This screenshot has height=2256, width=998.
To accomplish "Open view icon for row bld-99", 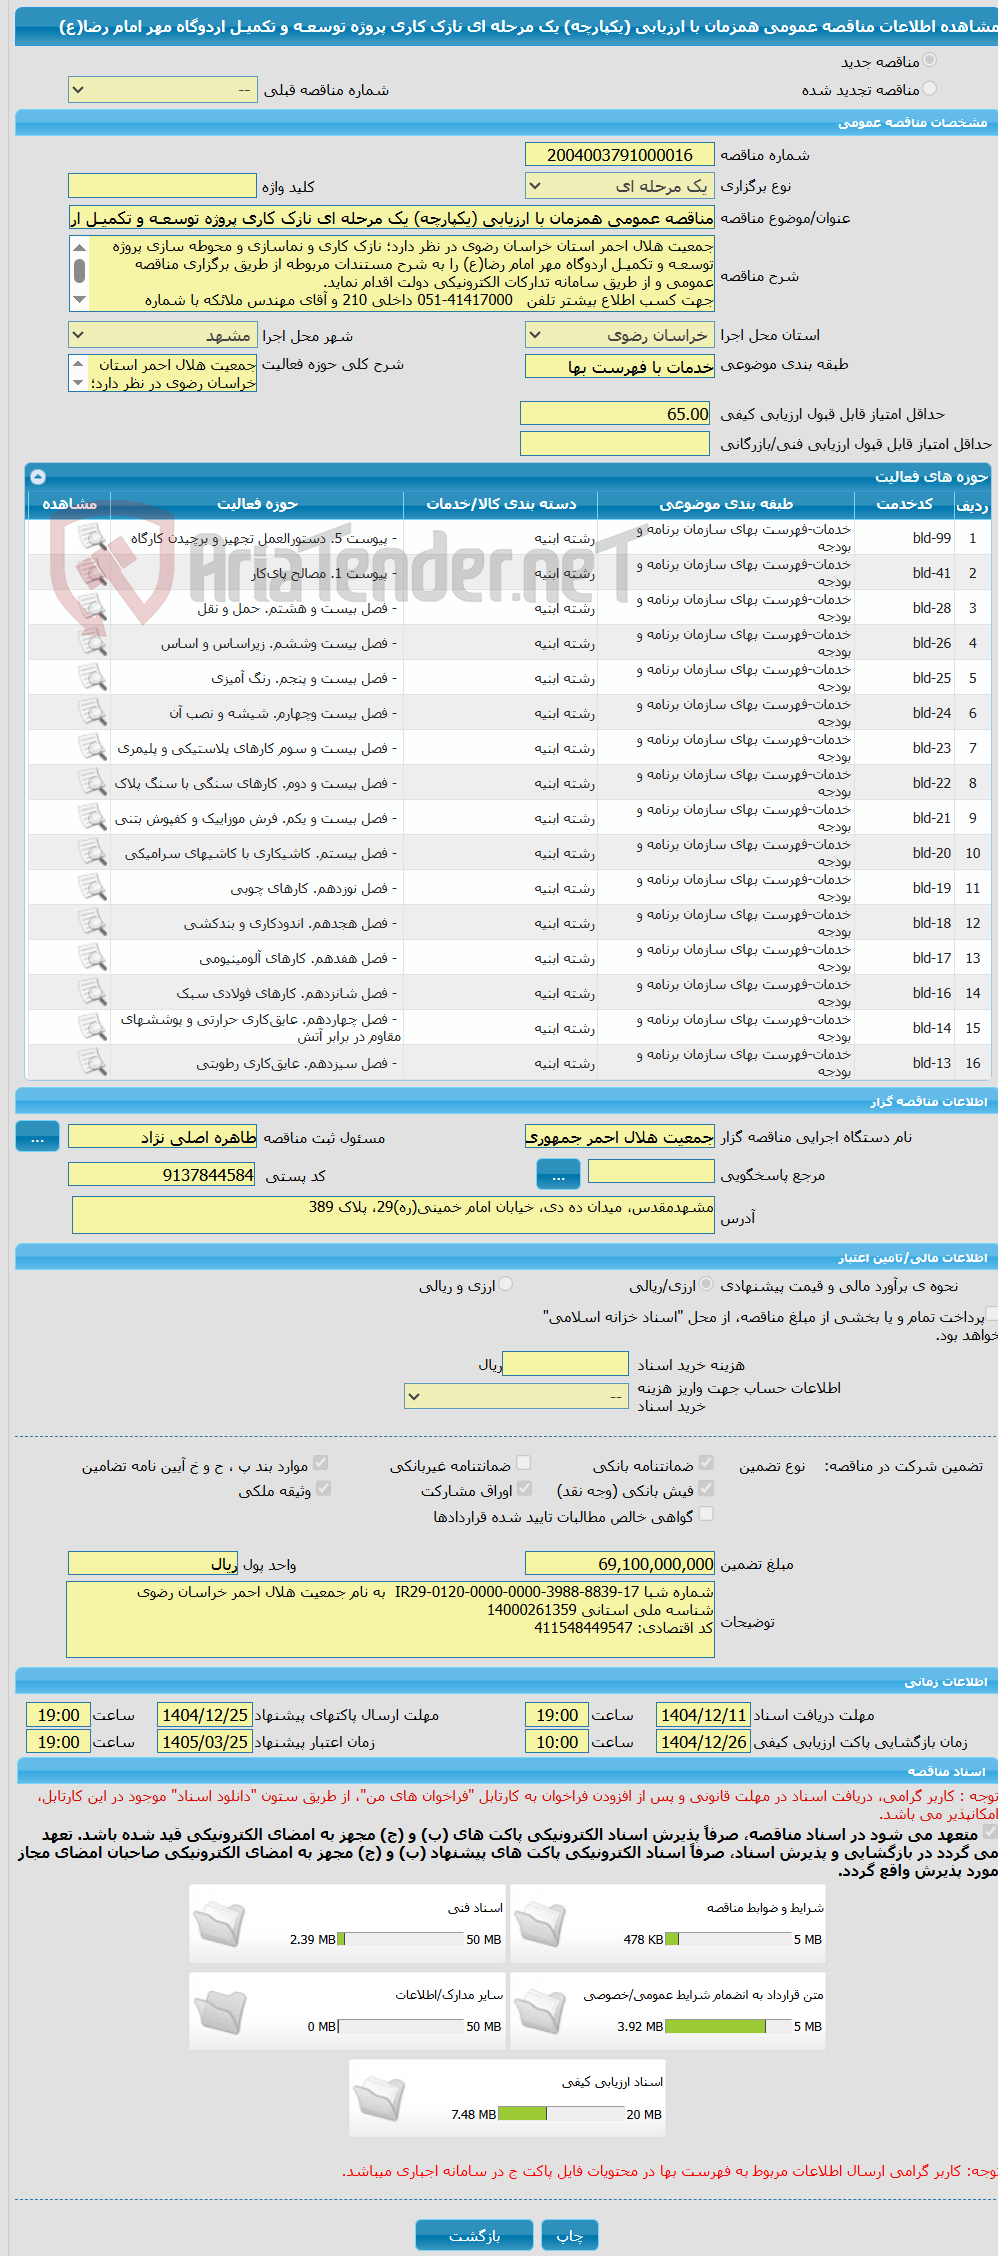I will click(x=92, y=538).
